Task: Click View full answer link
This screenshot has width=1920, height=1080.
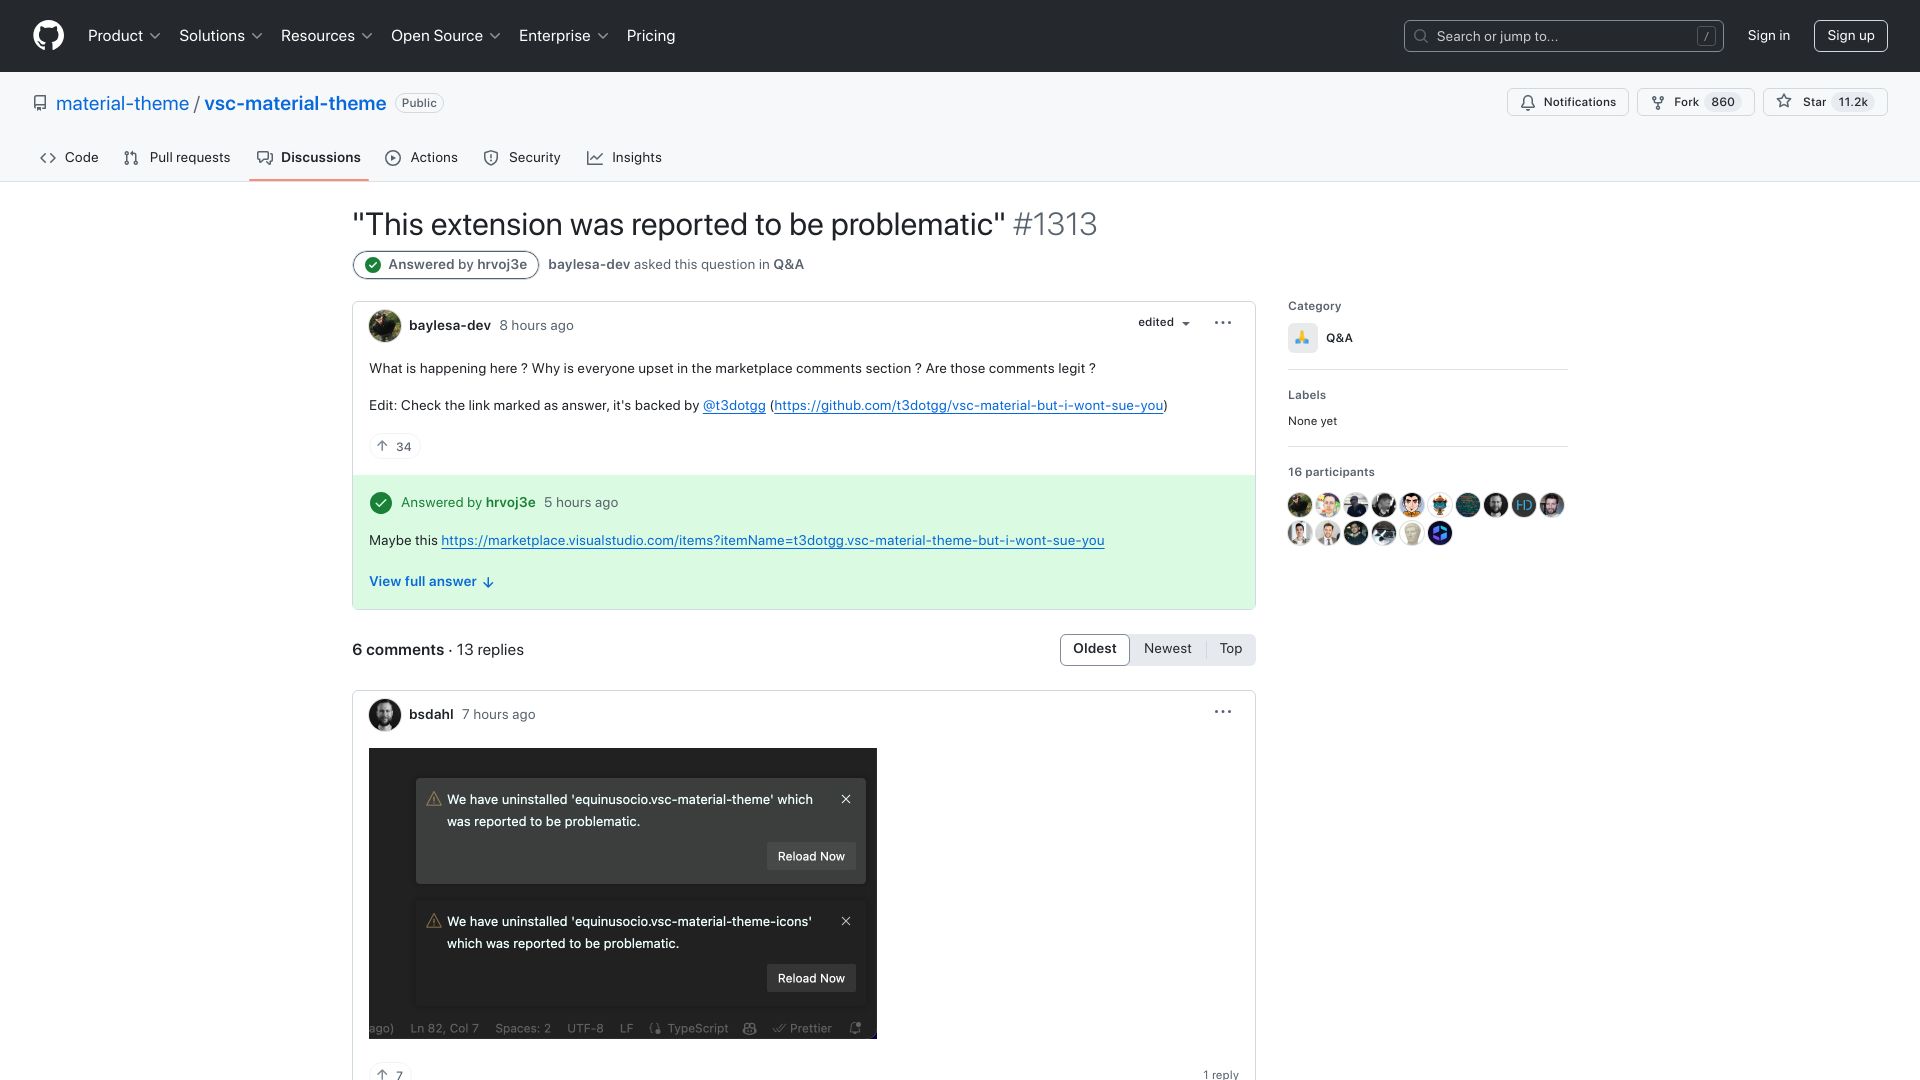Action: [432, 582]
